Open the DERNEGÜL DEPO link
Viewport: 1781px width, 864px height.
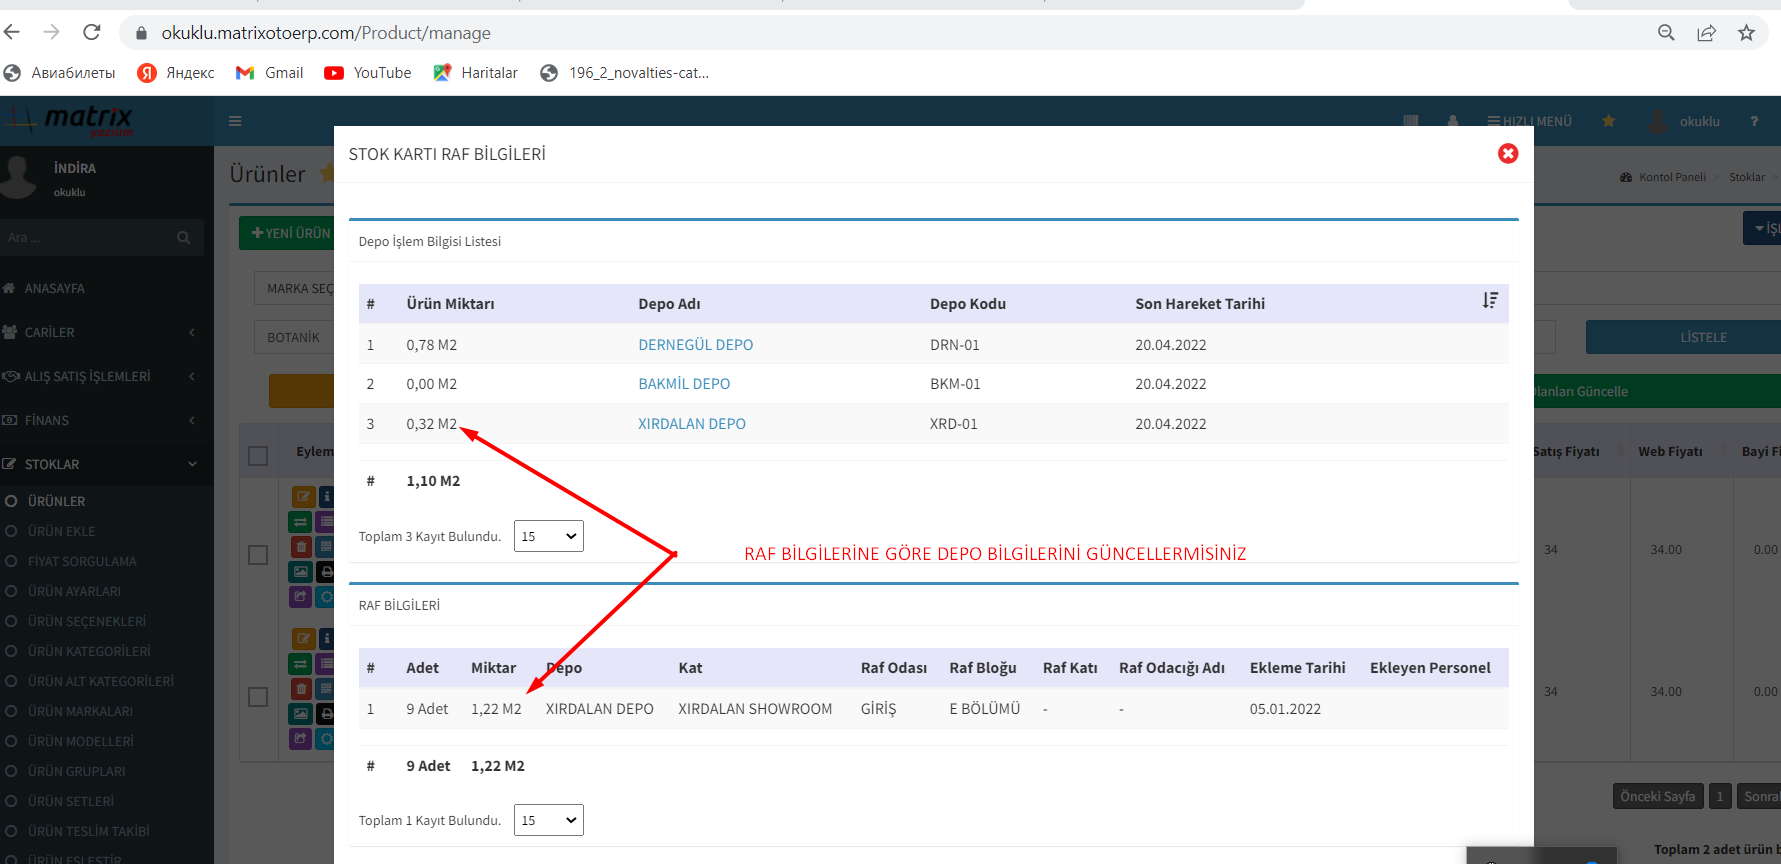(x=695, y=345)
